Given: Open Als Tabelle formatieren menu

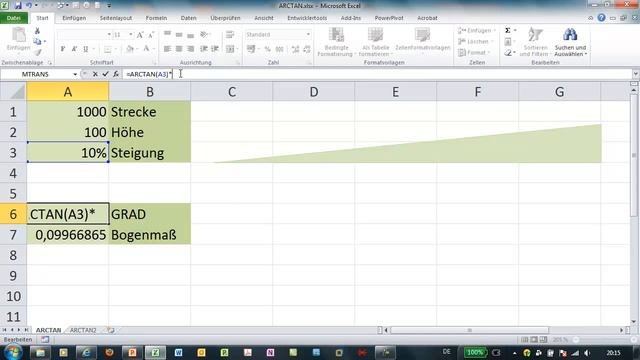Looking at the screenshot, I should click(375, 42).
